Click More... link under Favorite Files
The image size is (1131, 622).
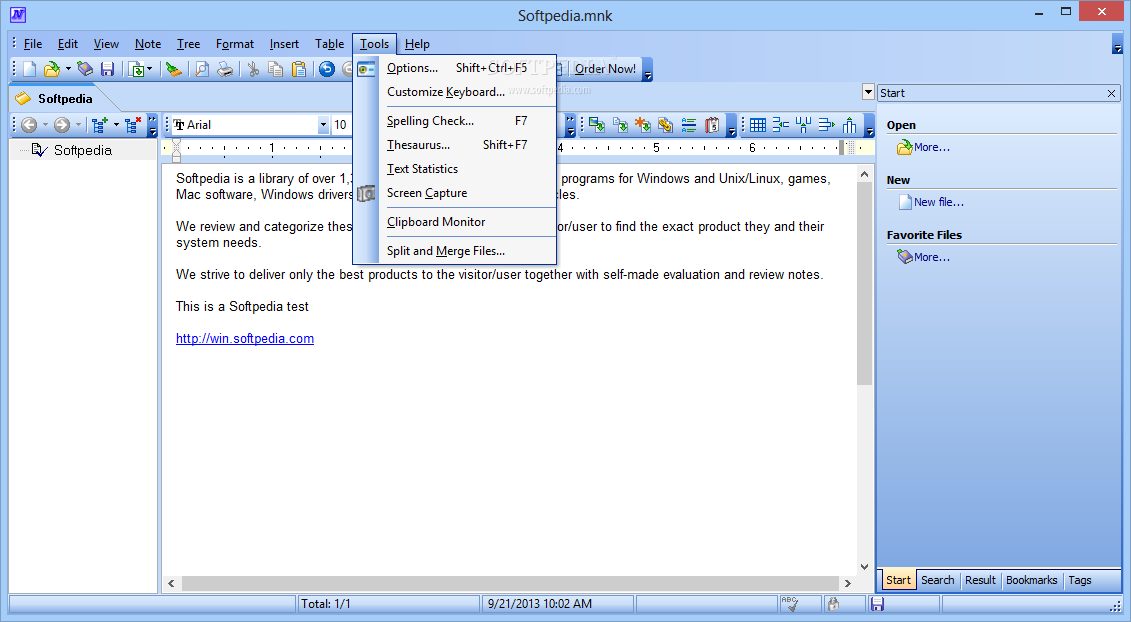931,257
